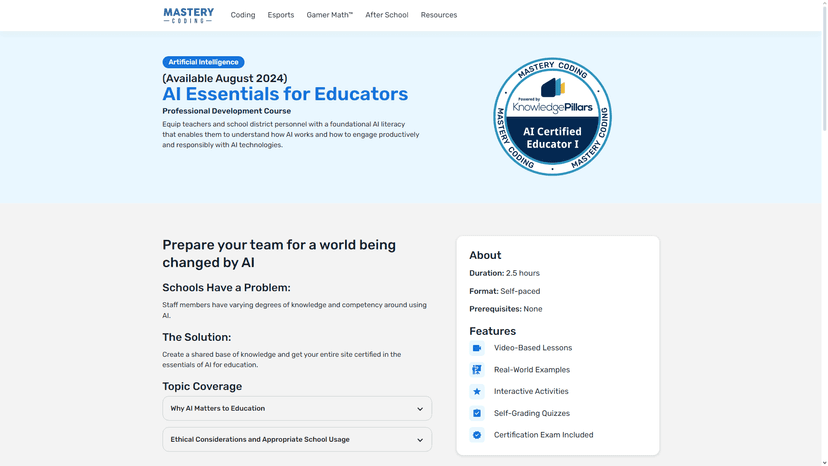Image resolution: width=828 pixels, height=466 pixels.
Task: Click the scrollbar down arrow
Action: pos(824,463)
